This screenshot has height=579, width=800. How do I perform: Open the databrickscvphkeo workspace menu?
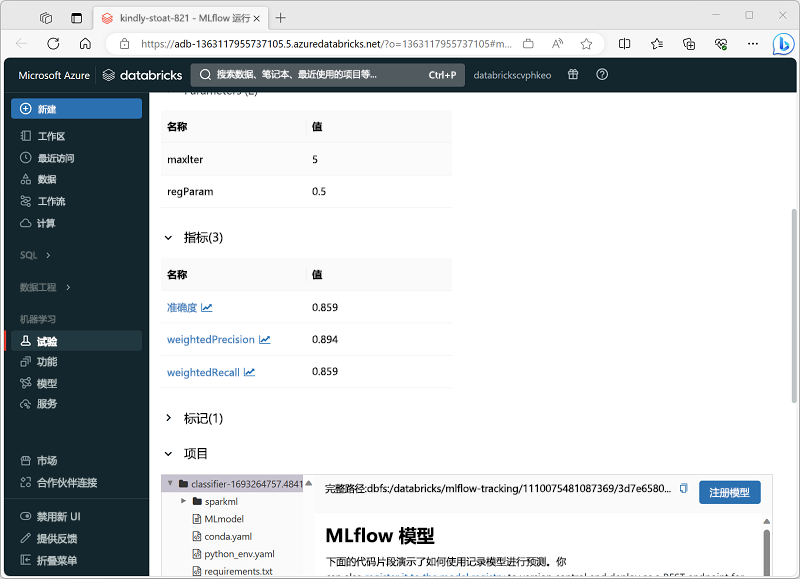pos(512,75)
